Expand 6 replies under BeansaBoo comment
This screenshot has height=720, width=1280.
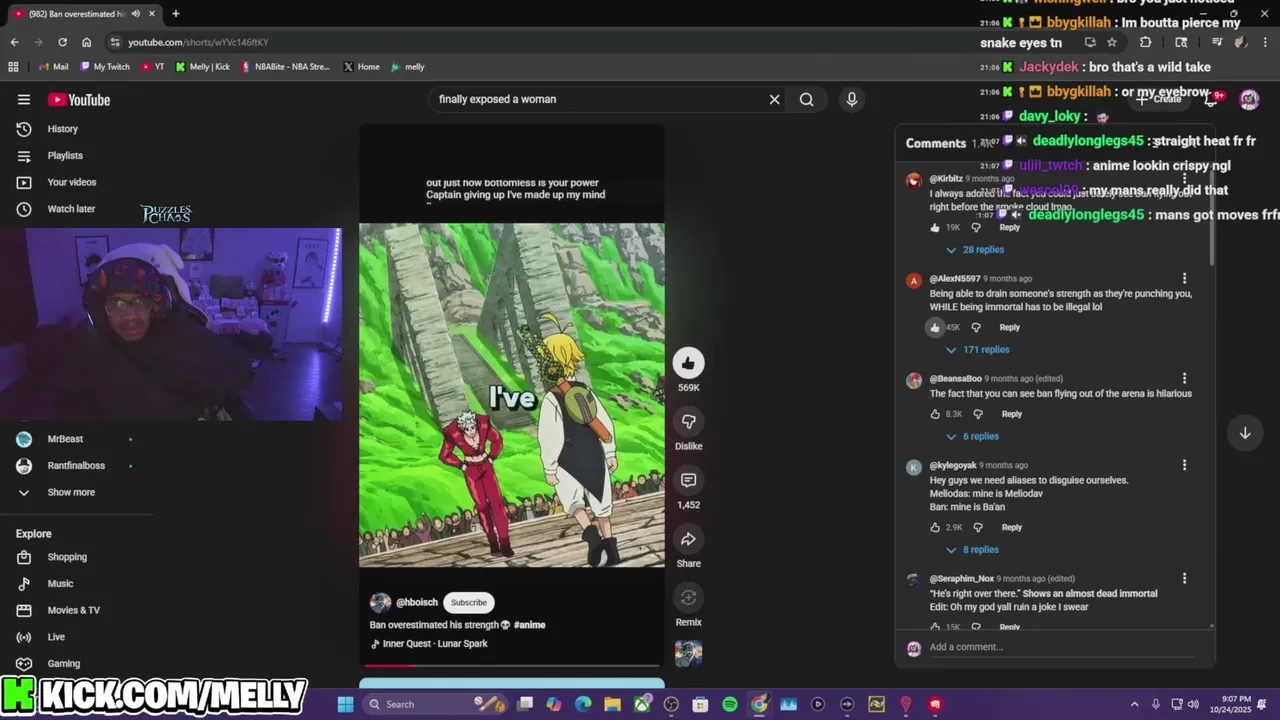[x=972, y=437]
